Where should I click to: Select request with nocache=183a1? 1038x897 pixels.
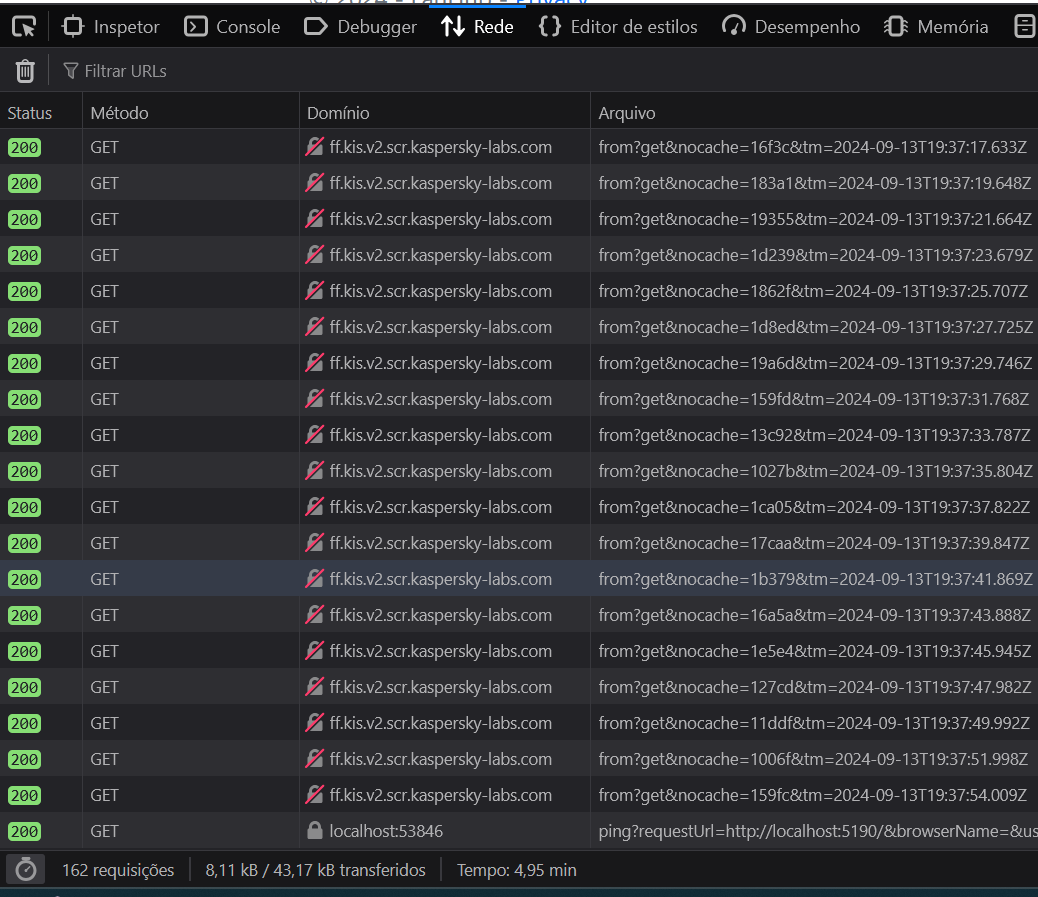[x=519, y=183]
